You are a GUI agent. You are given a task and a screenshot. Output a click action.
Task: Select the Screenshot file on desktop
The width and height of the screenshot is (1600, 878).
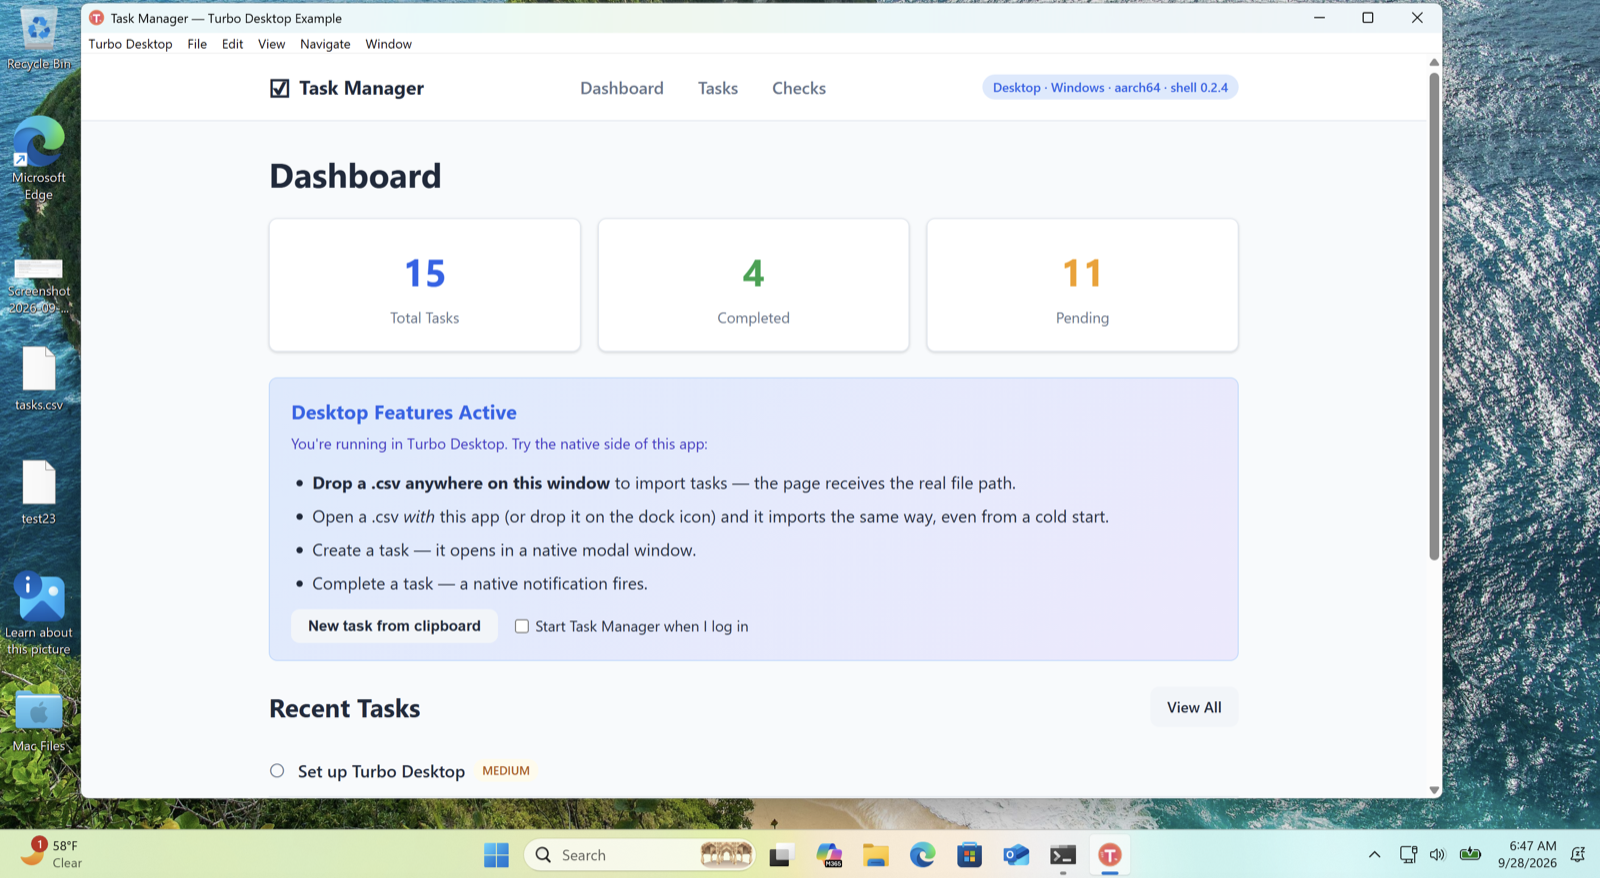tap(39, 285)
